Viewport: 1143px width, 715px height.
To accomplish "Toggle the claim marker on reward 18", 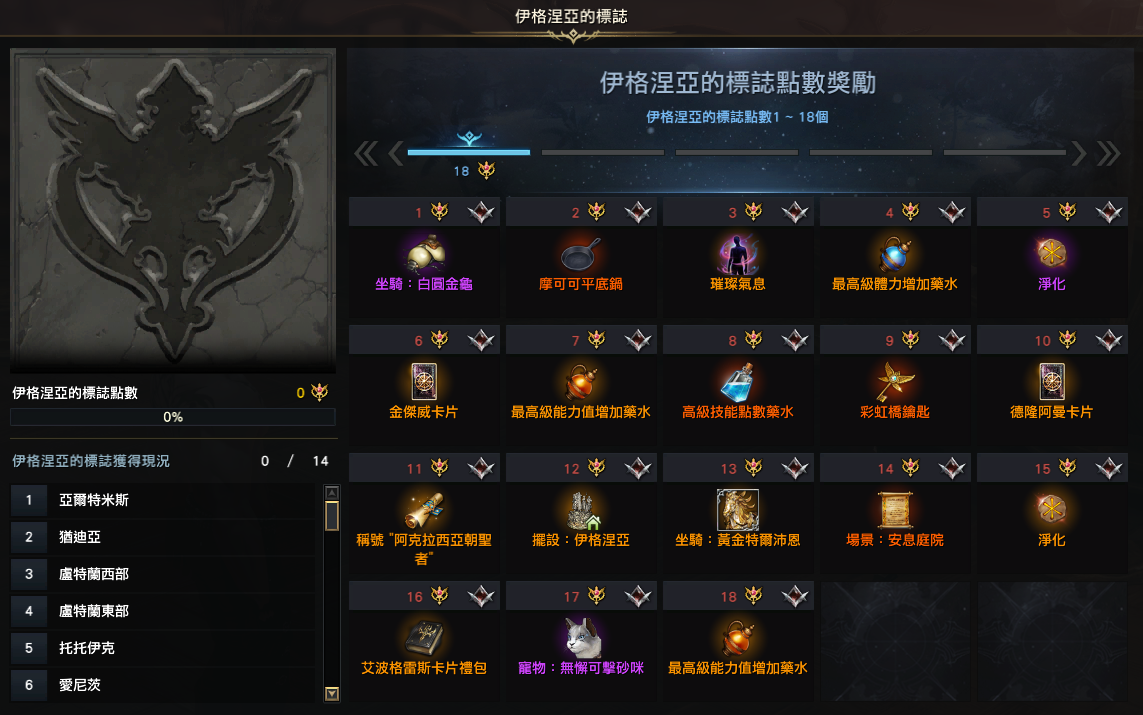I will tap(795, 596).
